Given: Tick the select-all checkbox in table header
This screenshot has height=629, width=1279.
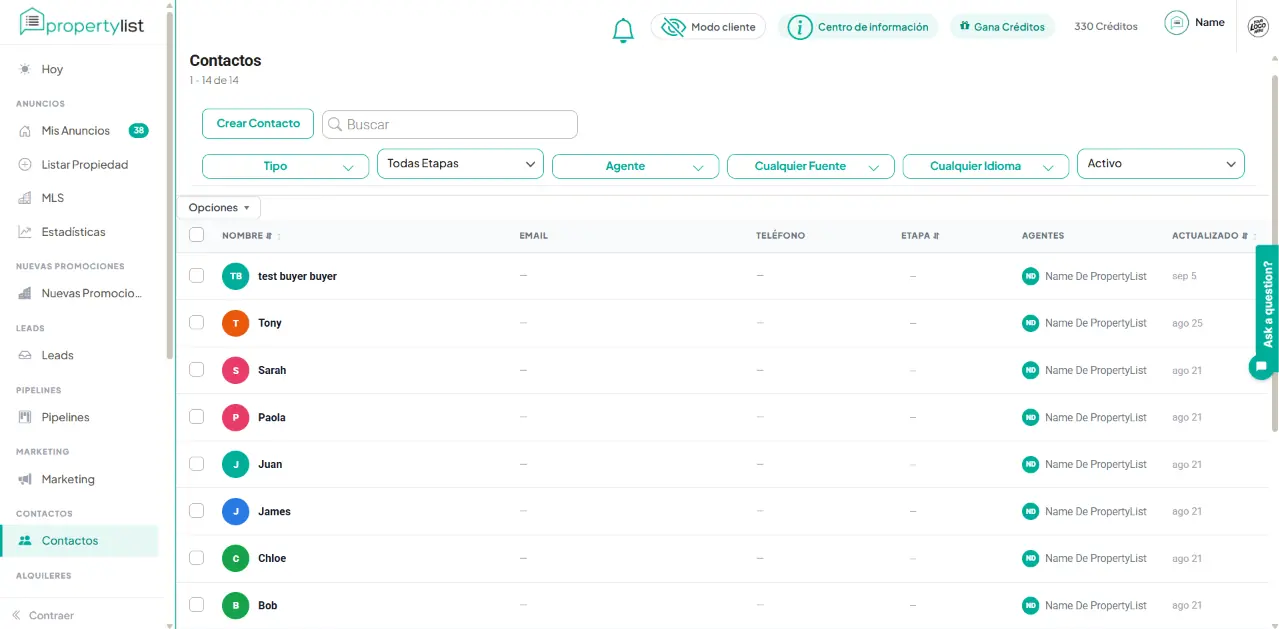Looking at the screenshot, I should [197, 235].
